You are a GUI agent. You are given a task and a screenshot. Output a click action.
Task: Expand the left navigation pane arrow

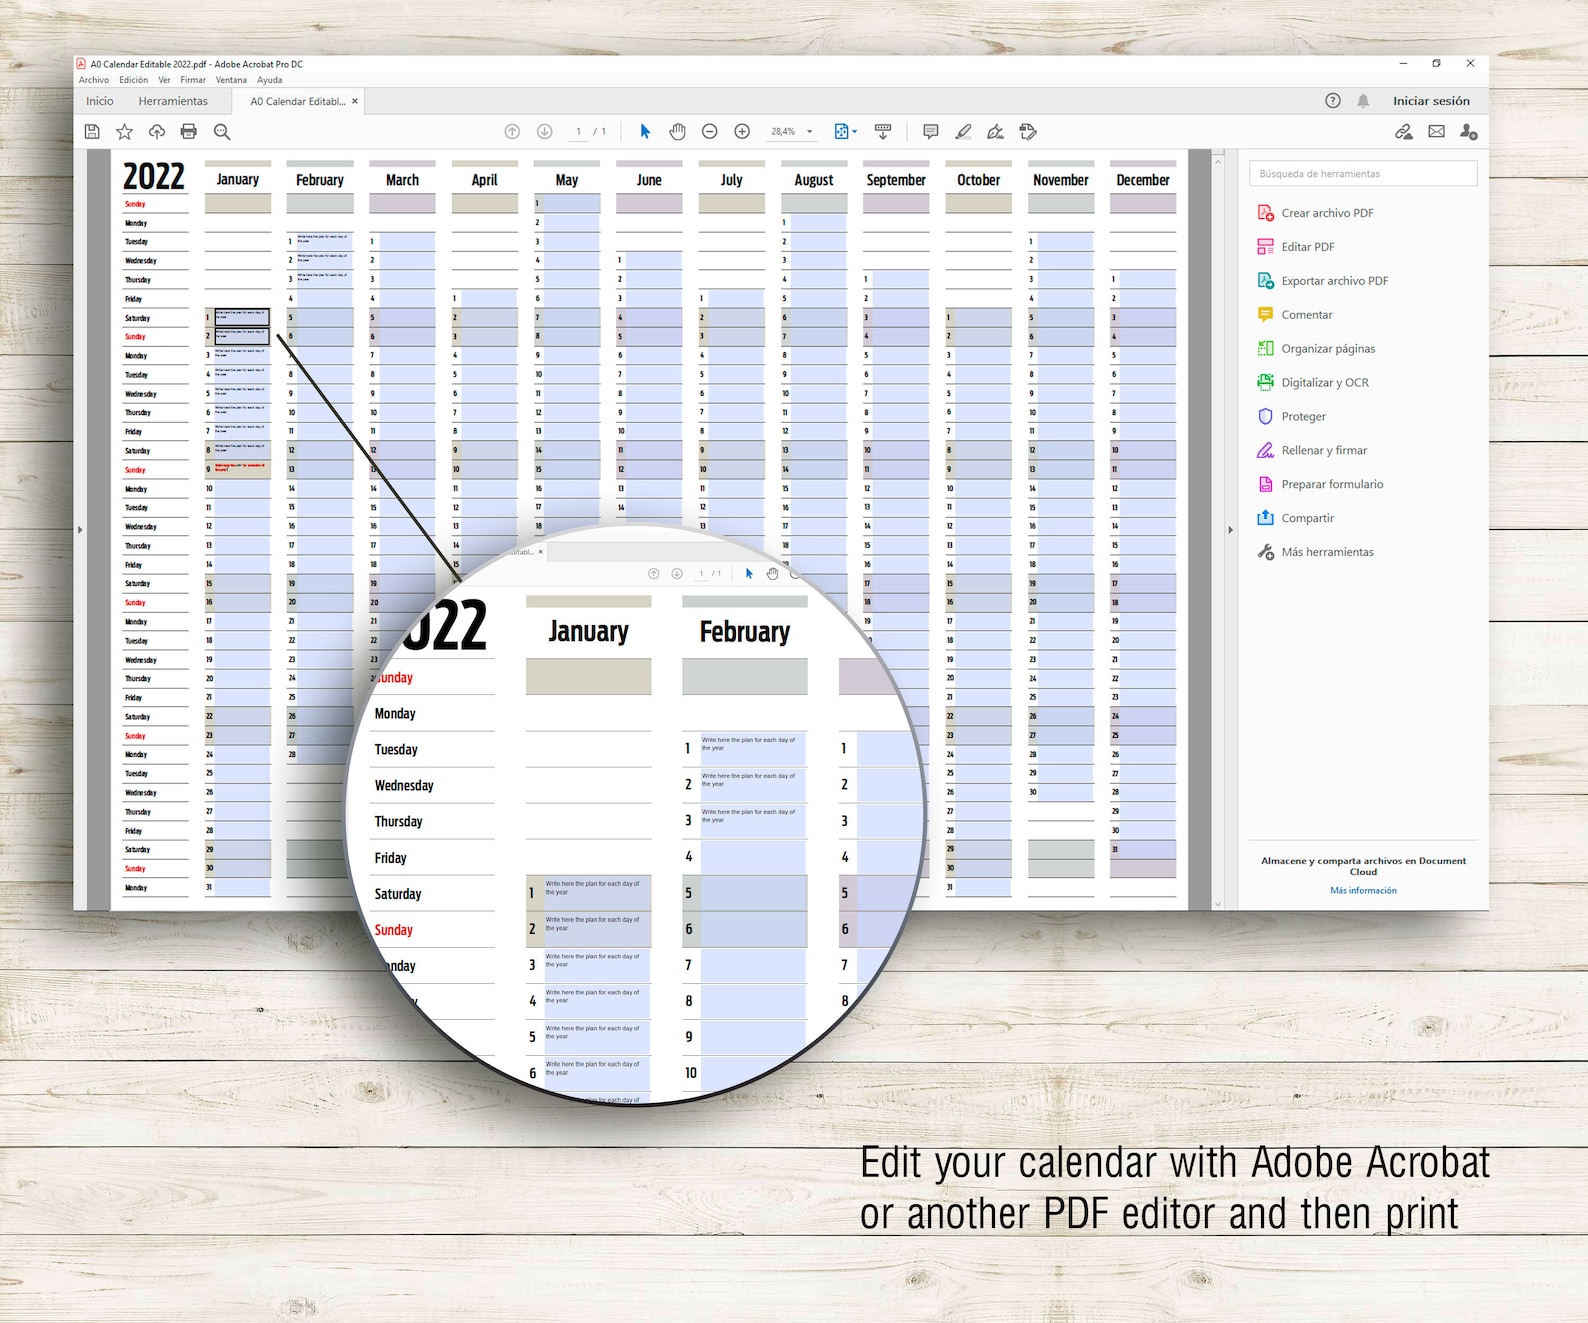point(80,530)
